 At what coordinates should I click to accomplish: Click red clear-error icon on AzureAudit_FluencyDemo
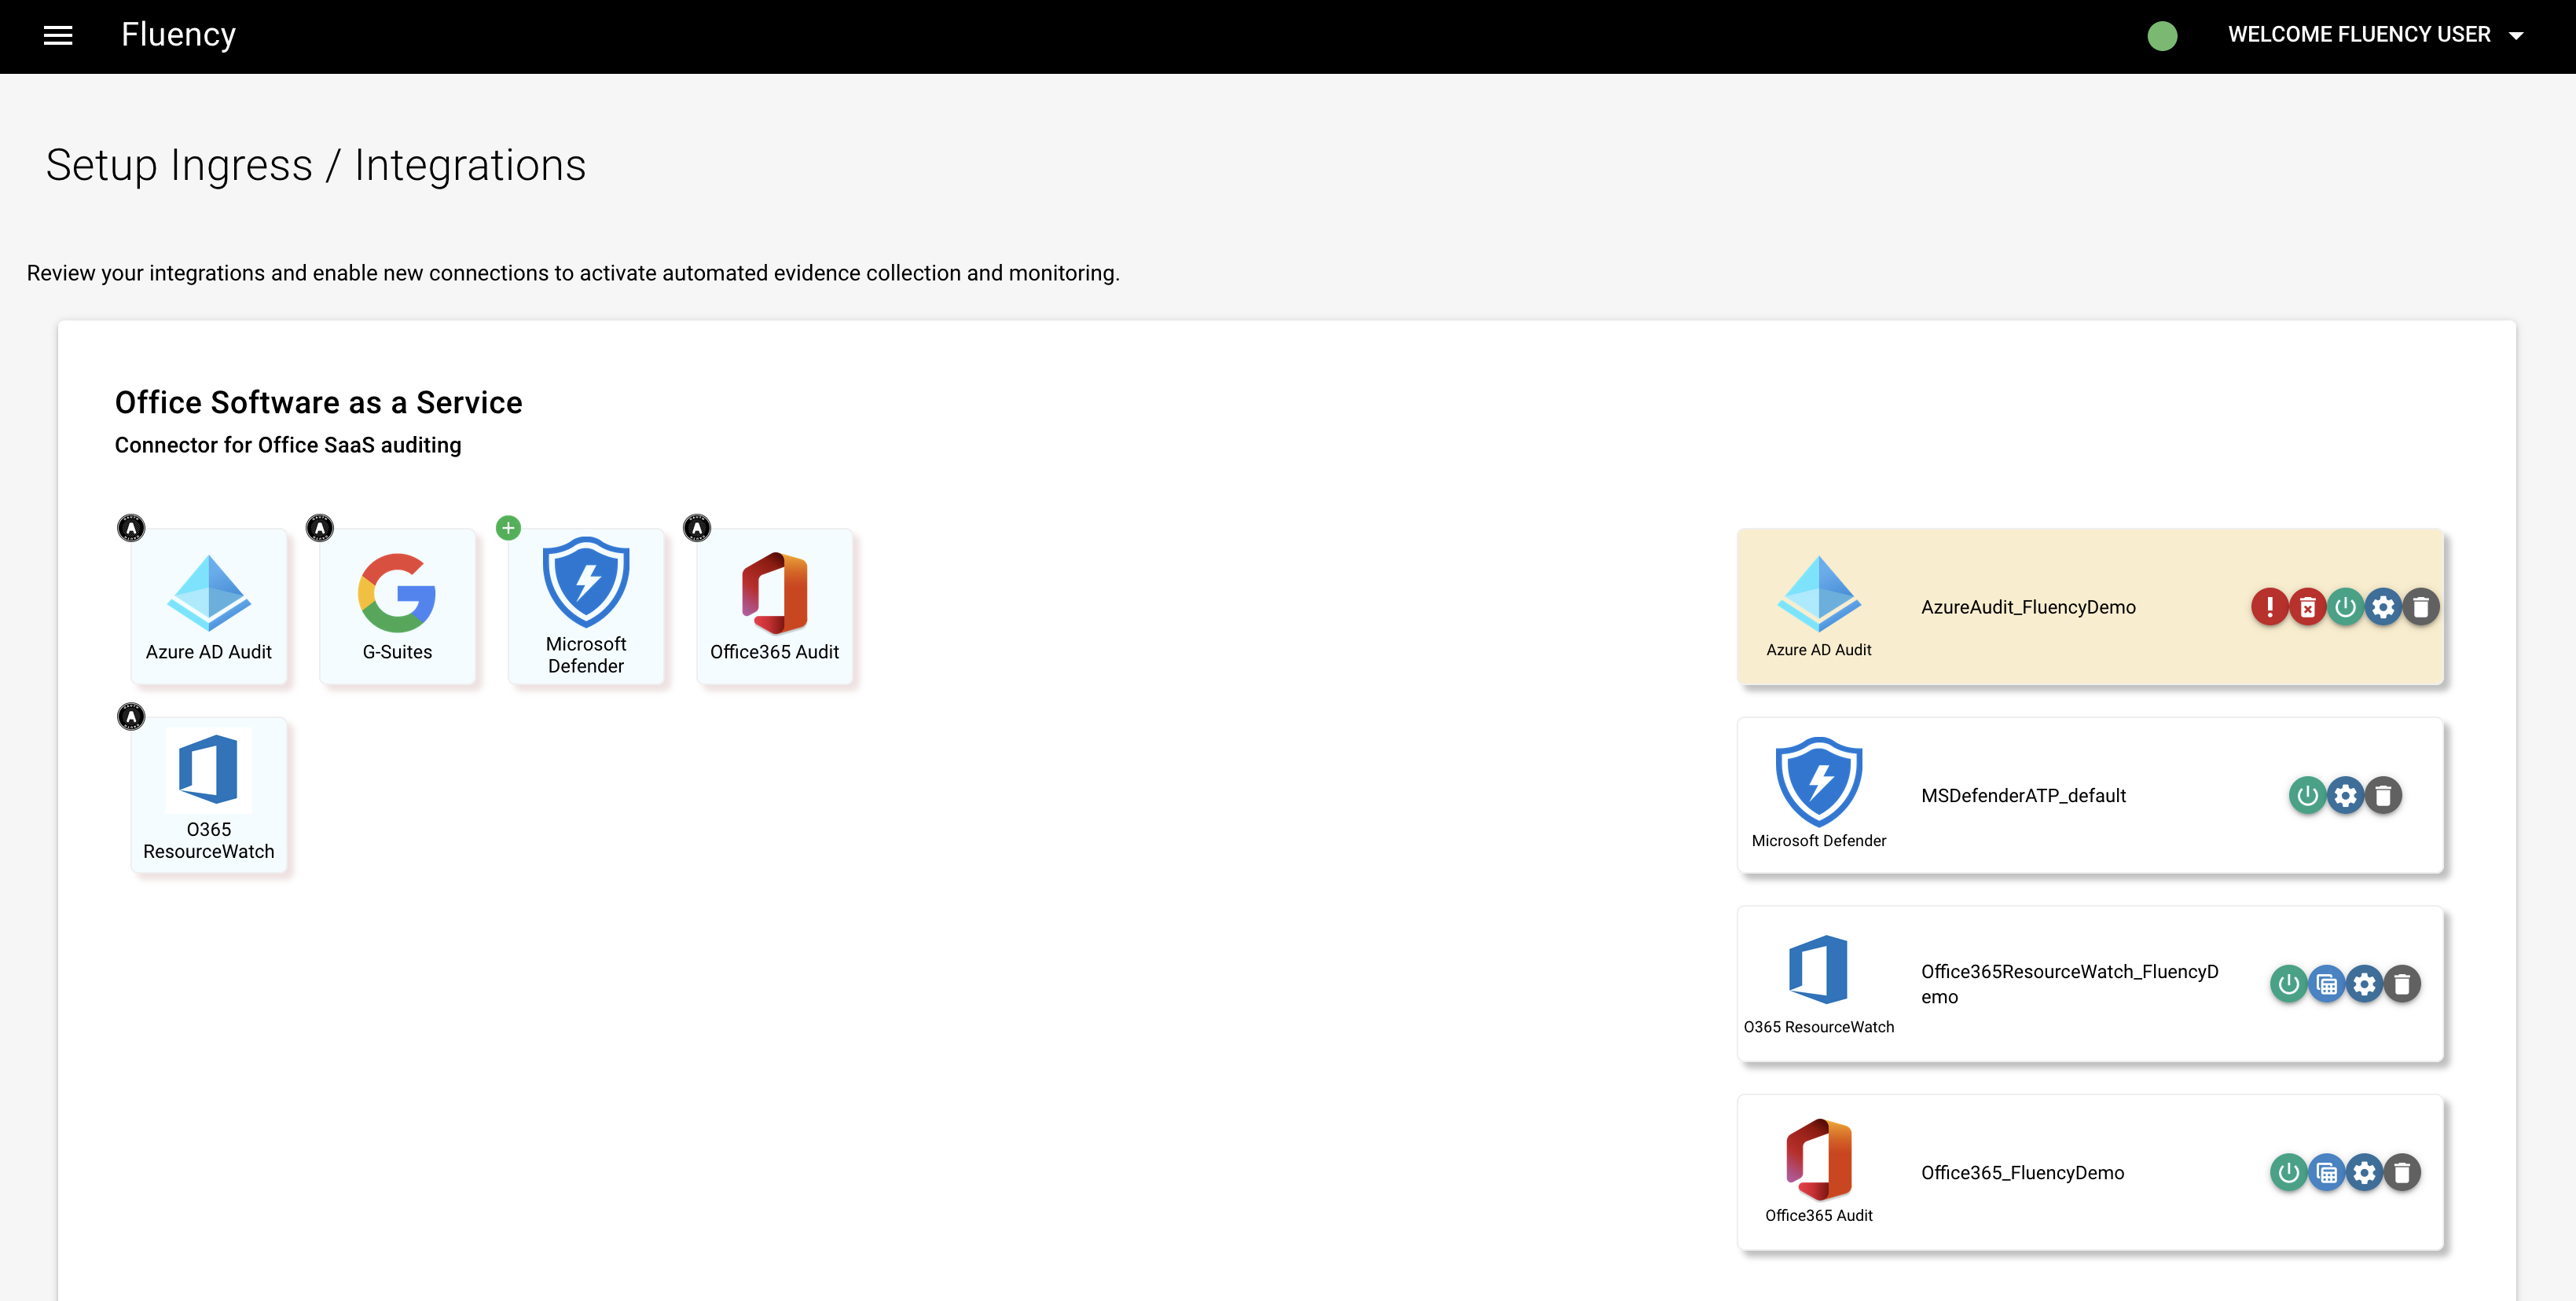2307,607
